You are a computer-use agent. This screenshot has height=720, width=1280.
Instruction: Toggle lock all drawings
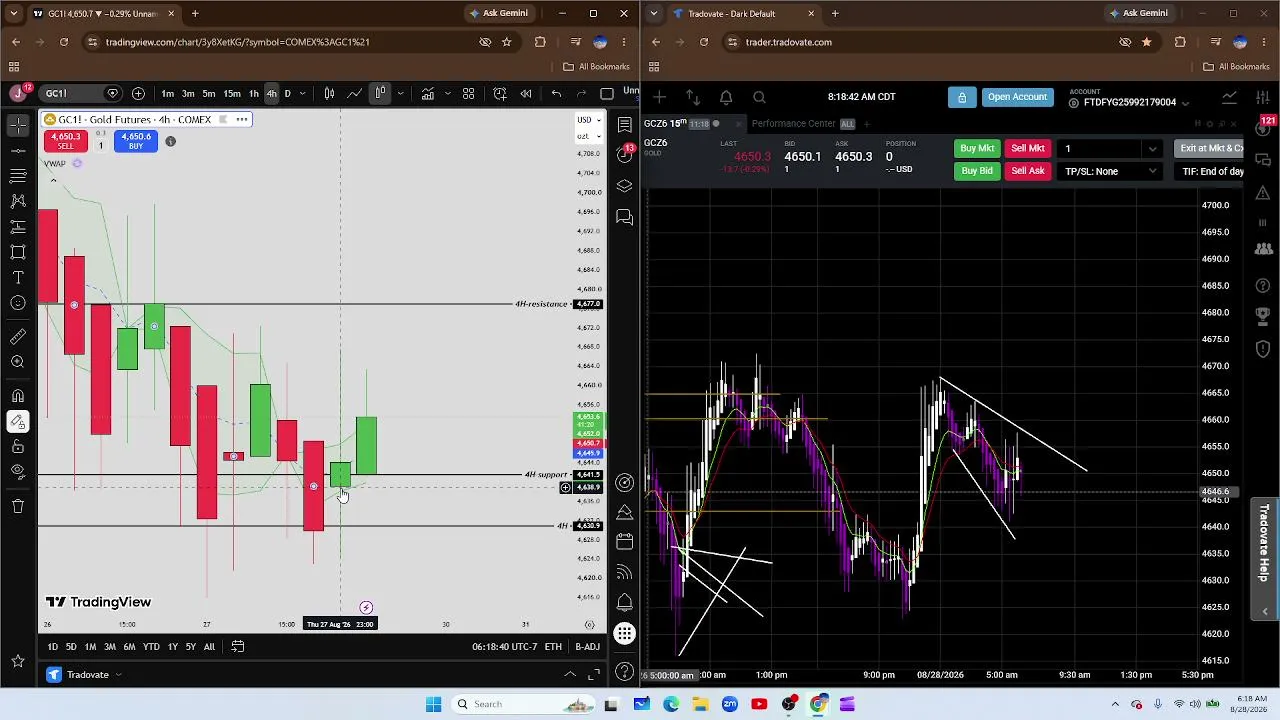[x=18, y=446]
